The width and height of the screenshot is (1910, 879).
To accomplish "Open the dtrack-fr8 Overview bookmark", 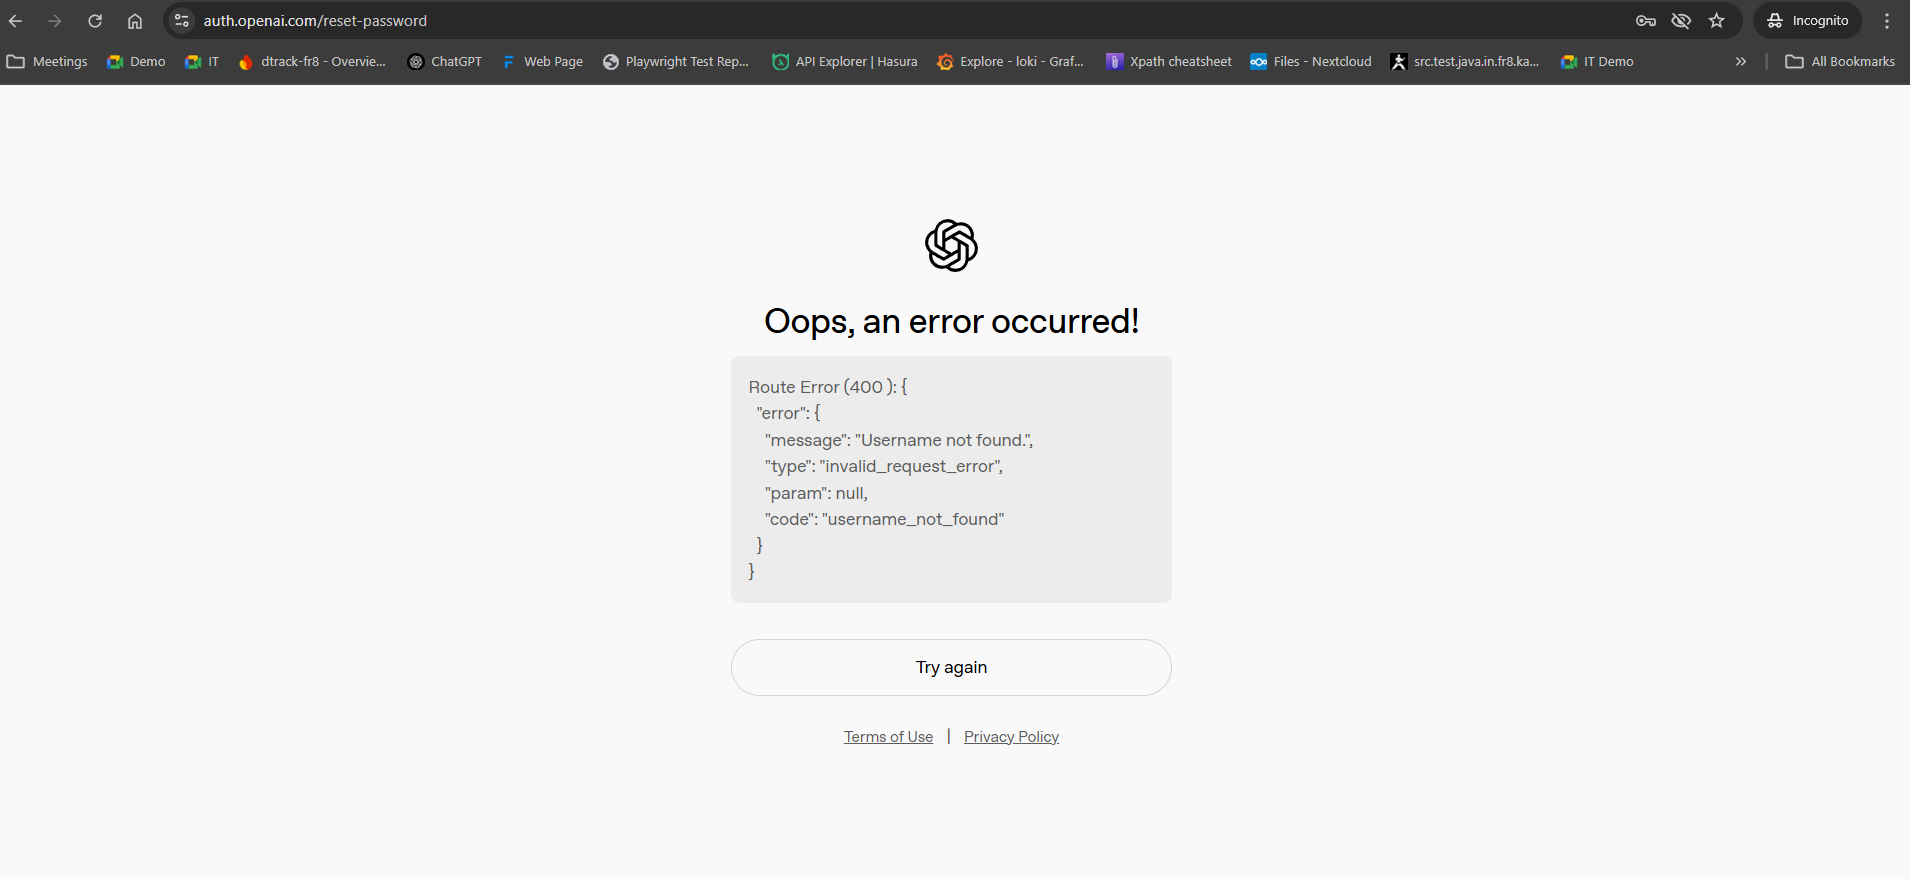I will 312,62.
